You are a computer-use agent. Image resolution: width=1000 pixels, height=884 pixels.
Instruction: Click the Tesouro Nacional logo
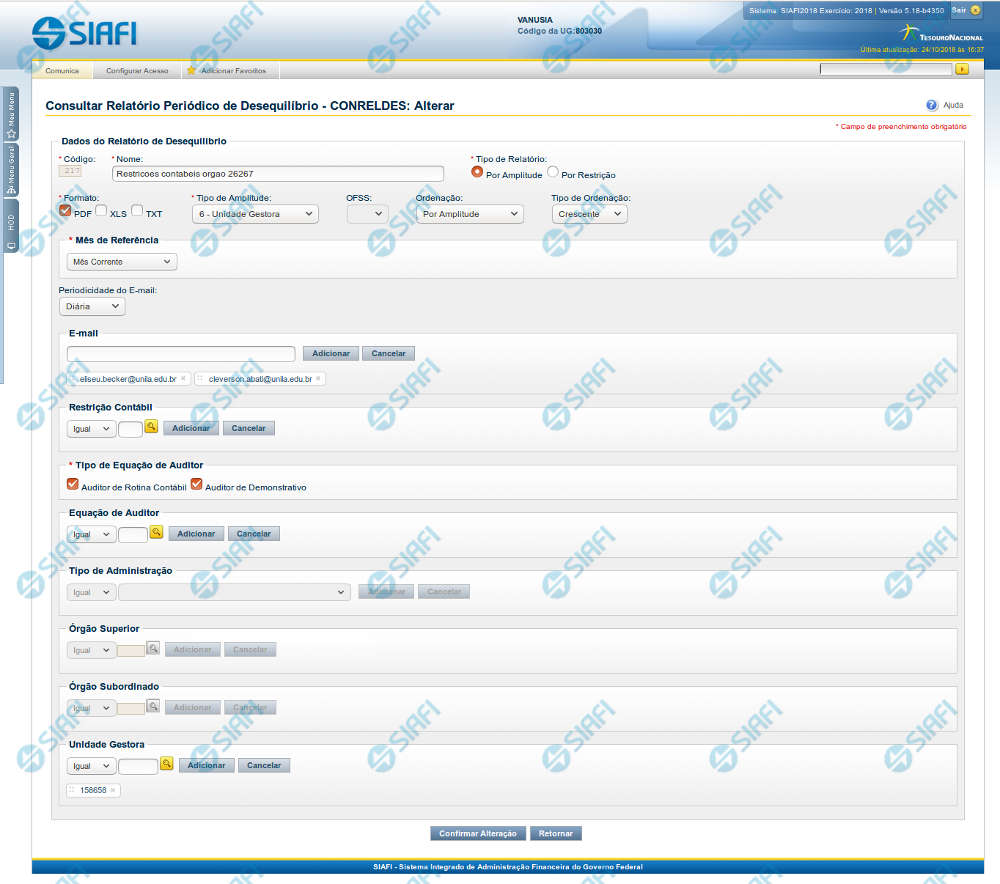(941, 34)
